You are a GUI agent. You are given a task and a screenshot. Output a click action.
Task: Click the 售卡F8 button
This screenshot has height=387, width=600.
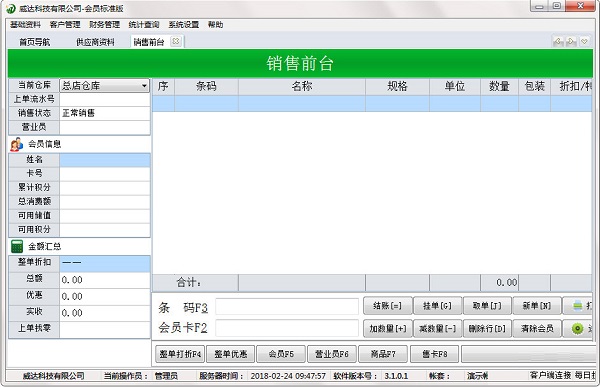pyautogui.click(x=434, y=354)
